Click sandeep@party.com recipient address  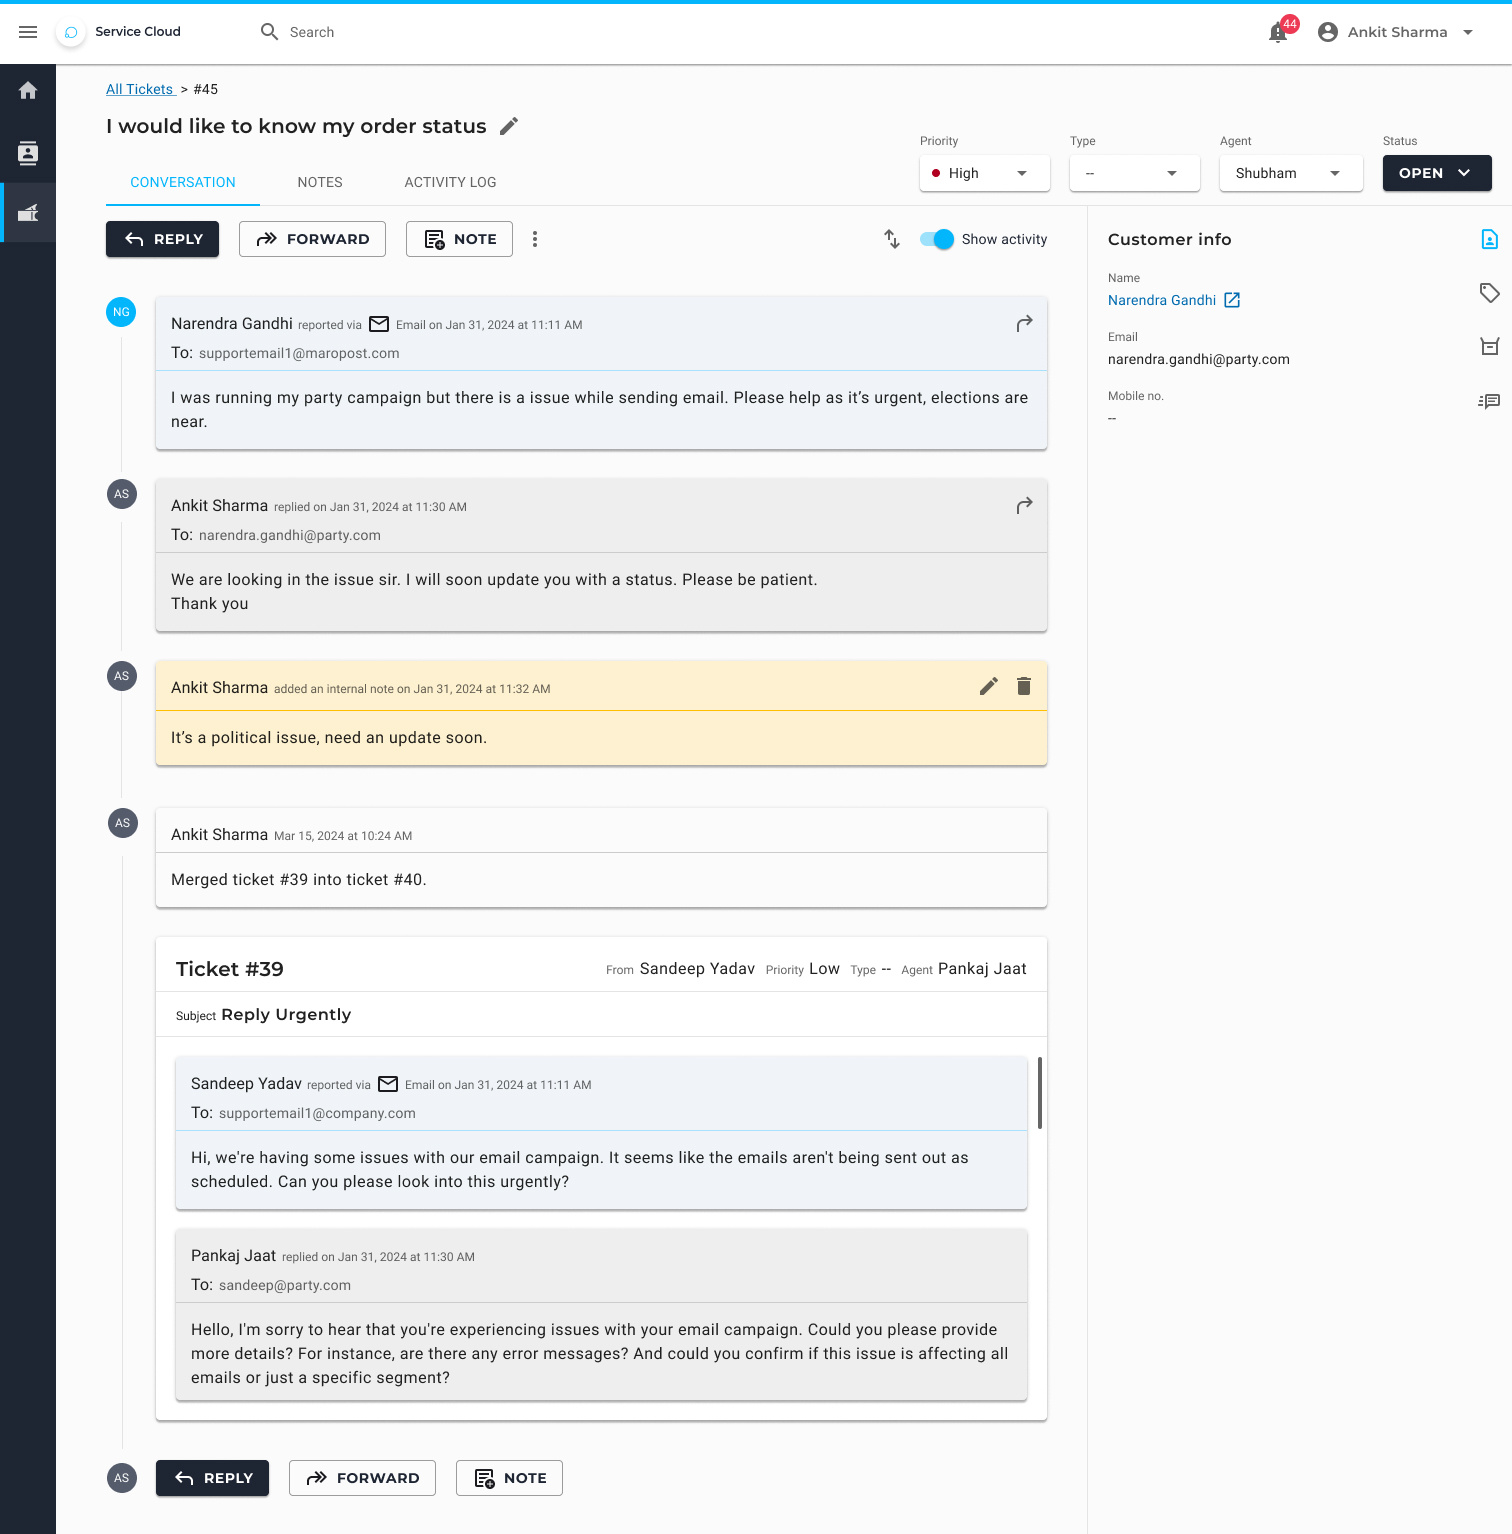tap(285, 1285)
